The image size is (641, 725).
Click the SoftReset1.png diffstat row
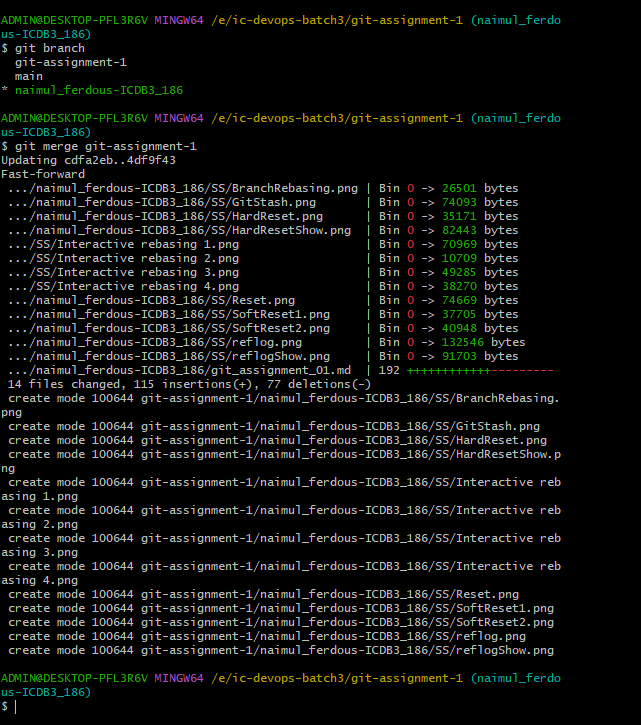click(263, 314)
